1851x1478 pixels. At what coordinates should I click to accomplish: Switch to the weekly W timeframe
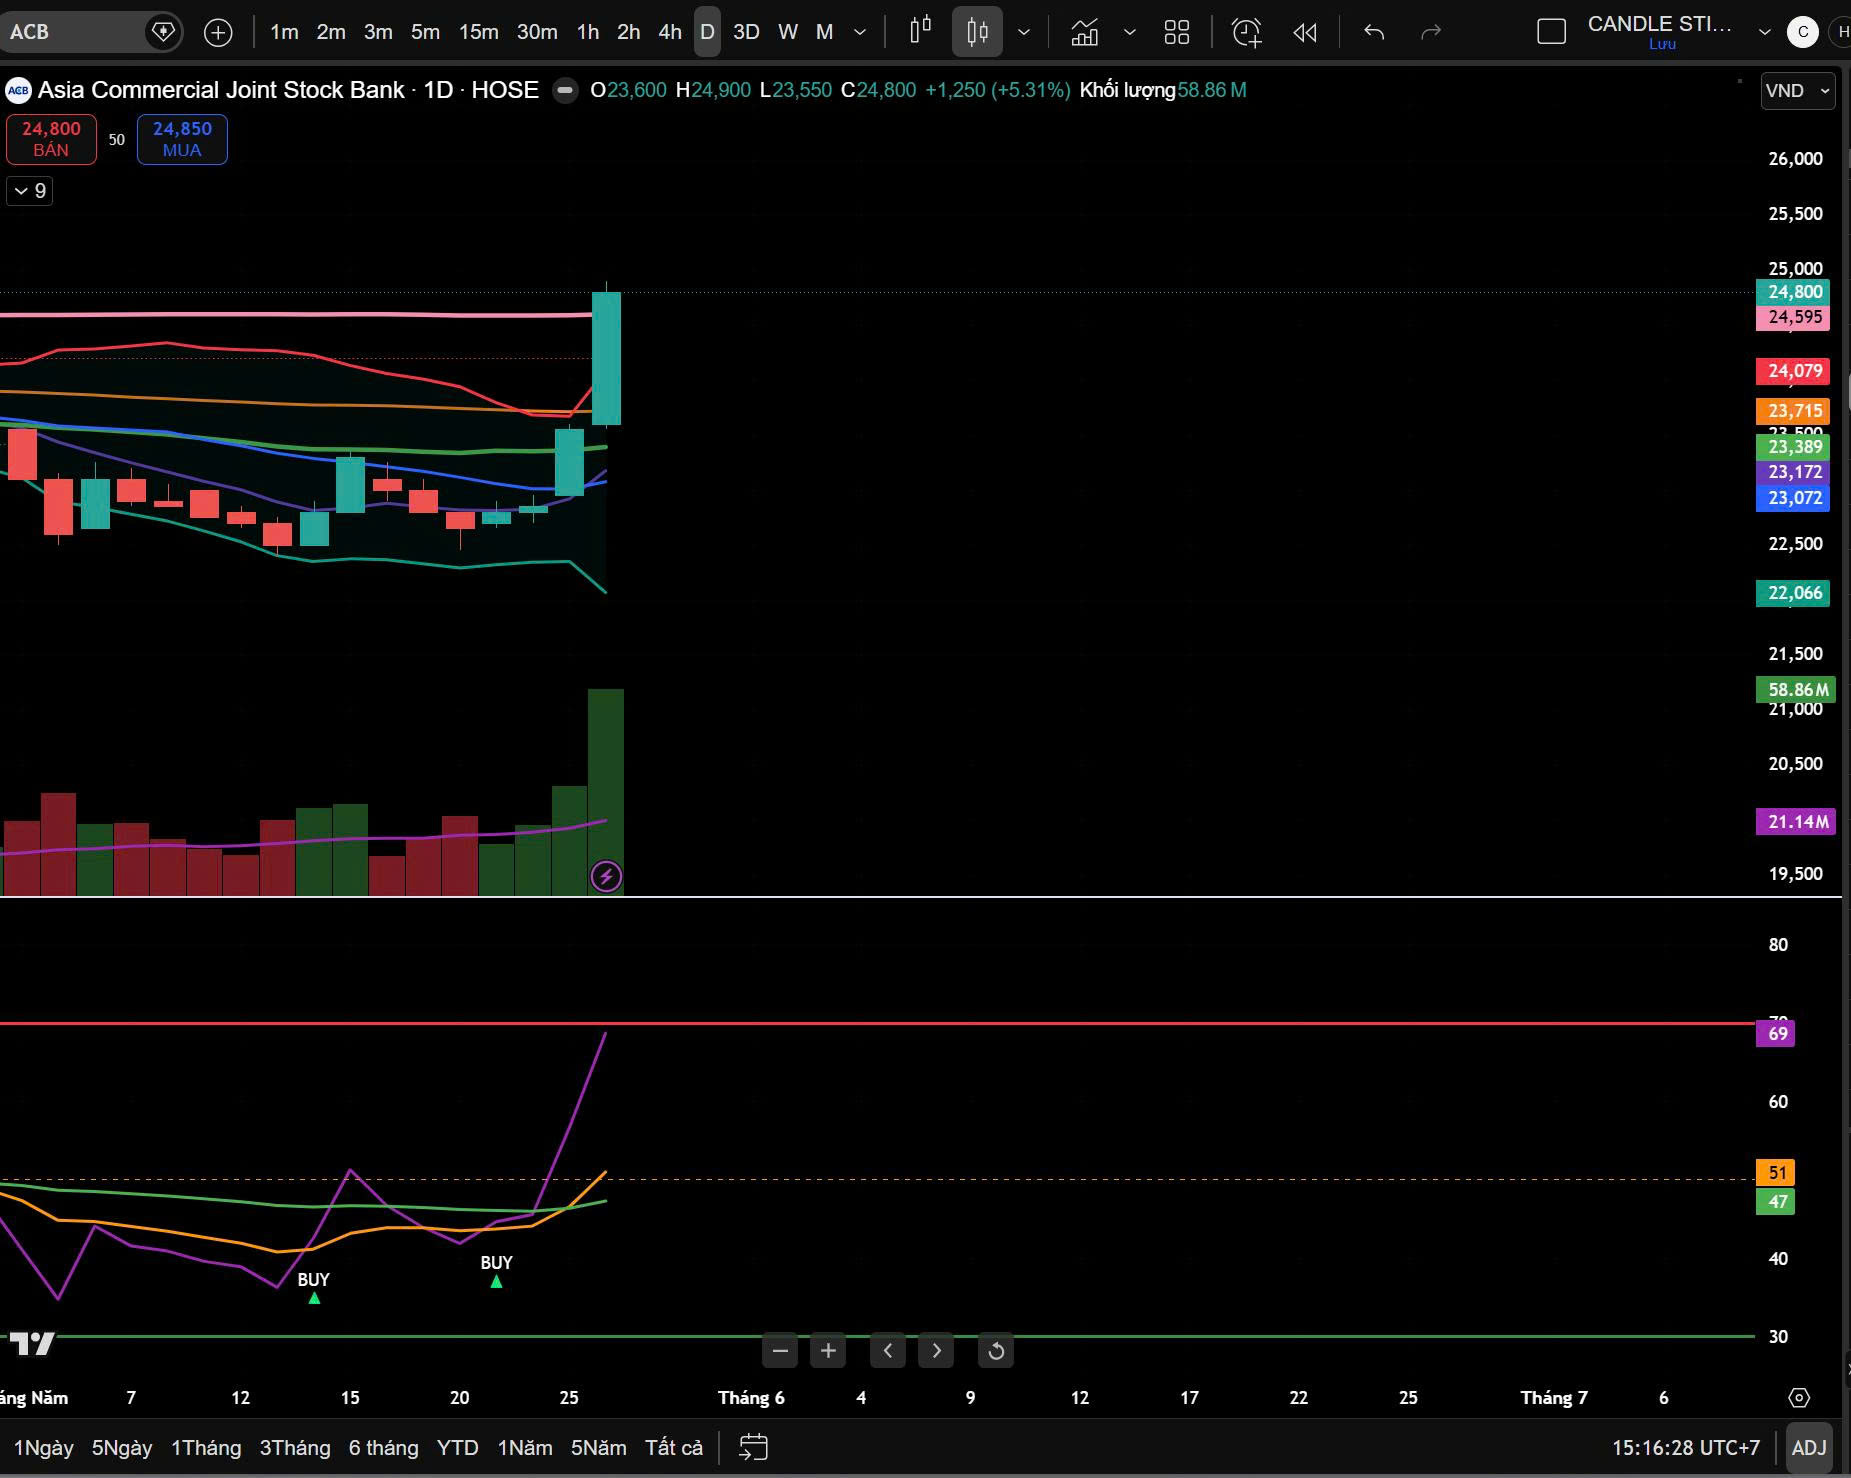(x=788, y=32)
